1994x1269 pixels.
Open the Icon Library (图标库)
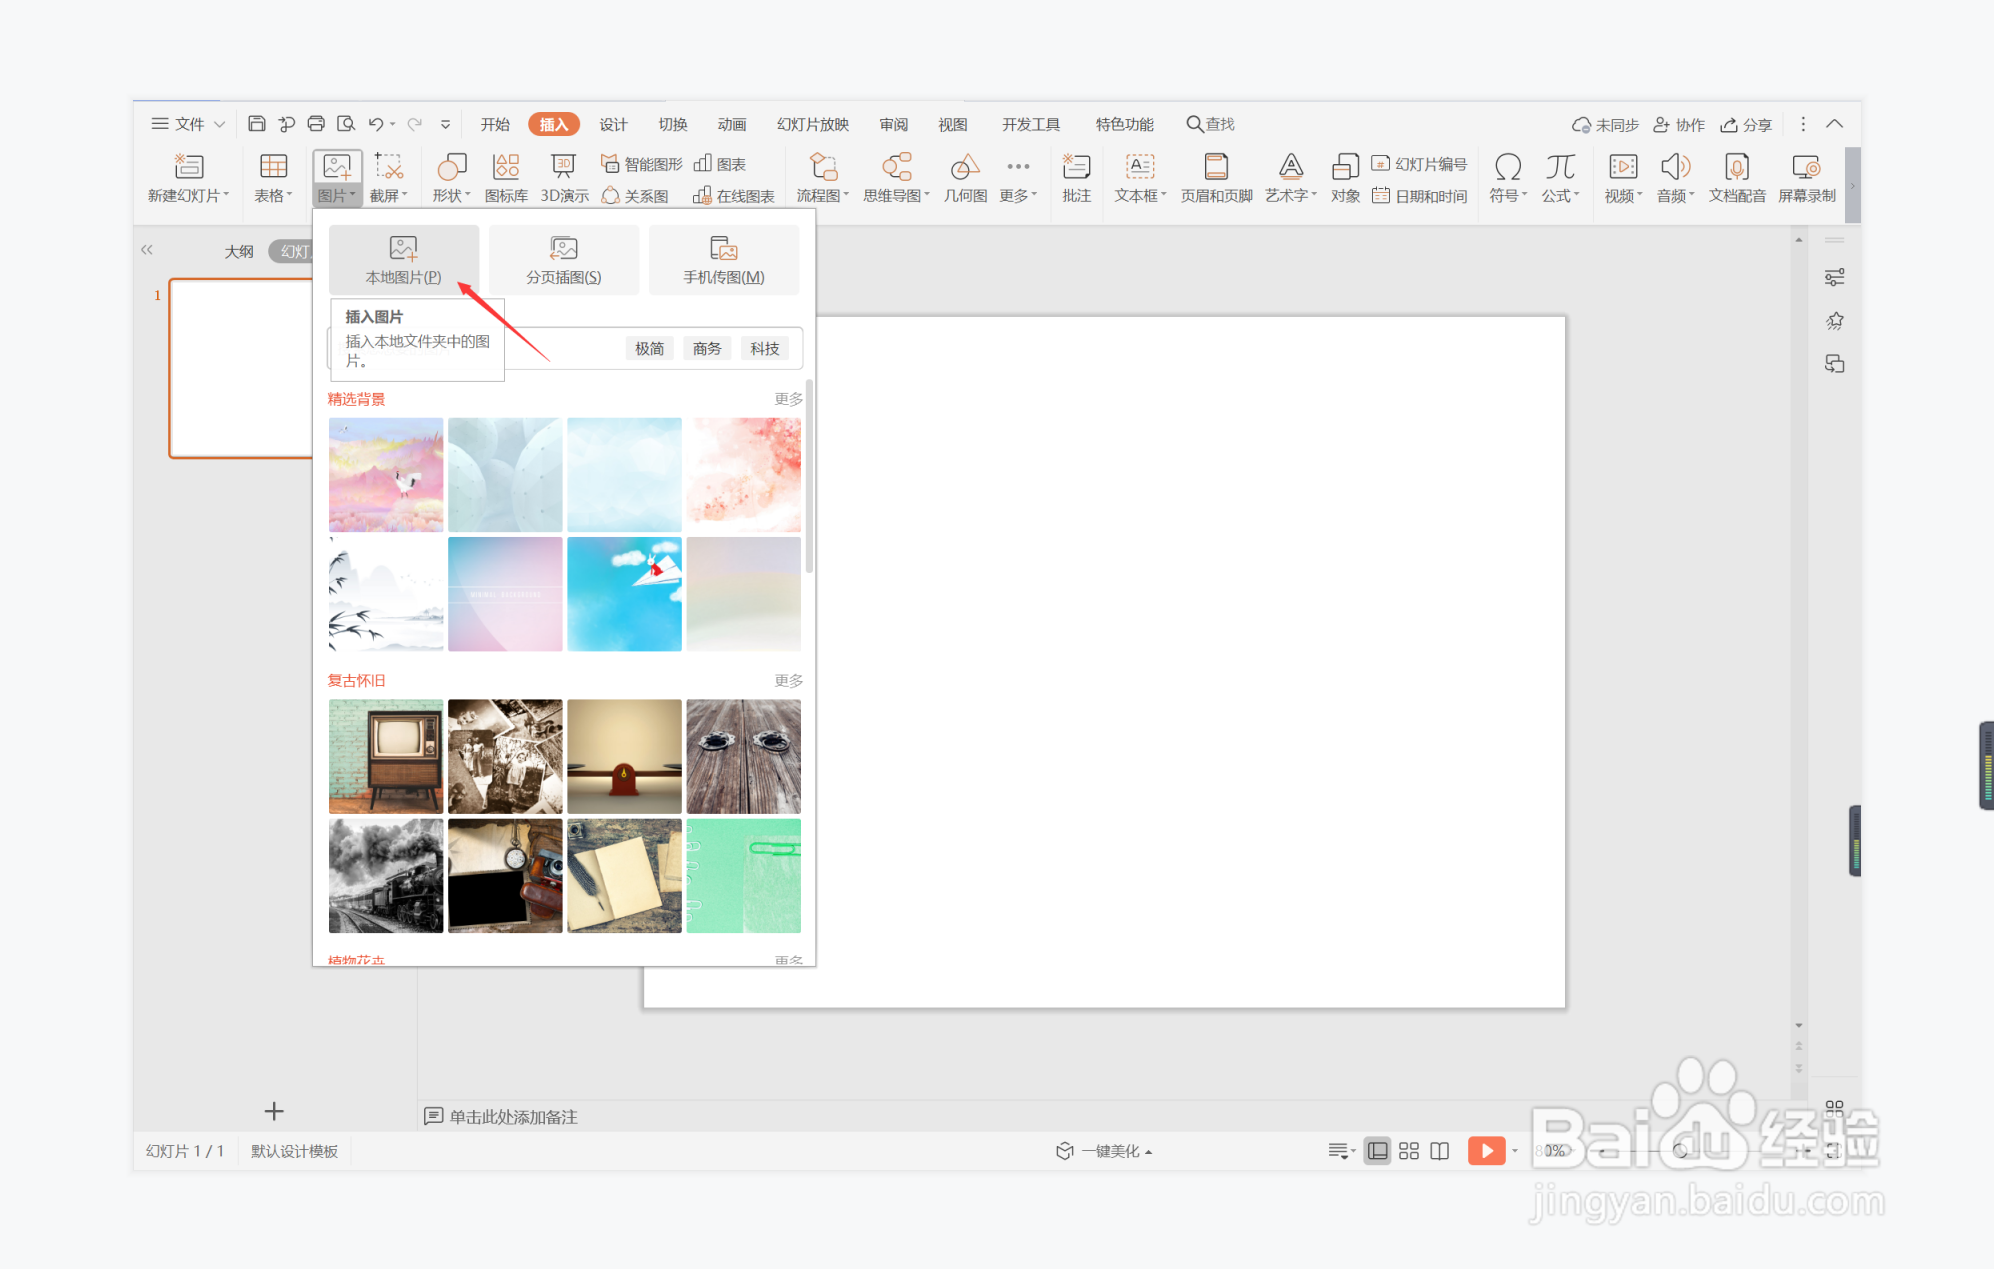tap(506, 178)
